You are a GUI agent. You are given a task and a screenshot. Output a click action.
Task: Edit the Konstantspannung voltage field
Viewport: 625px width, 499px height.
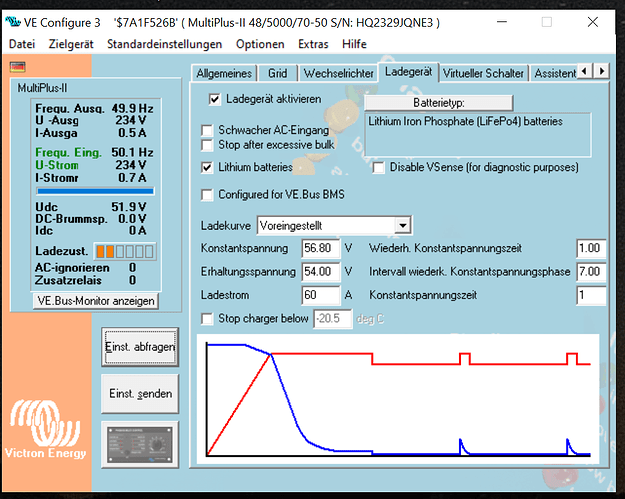(320, 248)
